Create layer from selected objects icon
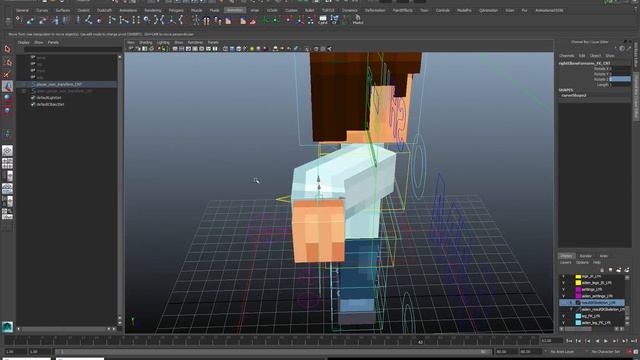Image resolution: width=640 pixels, height=360 pixels. click(627, 270)
